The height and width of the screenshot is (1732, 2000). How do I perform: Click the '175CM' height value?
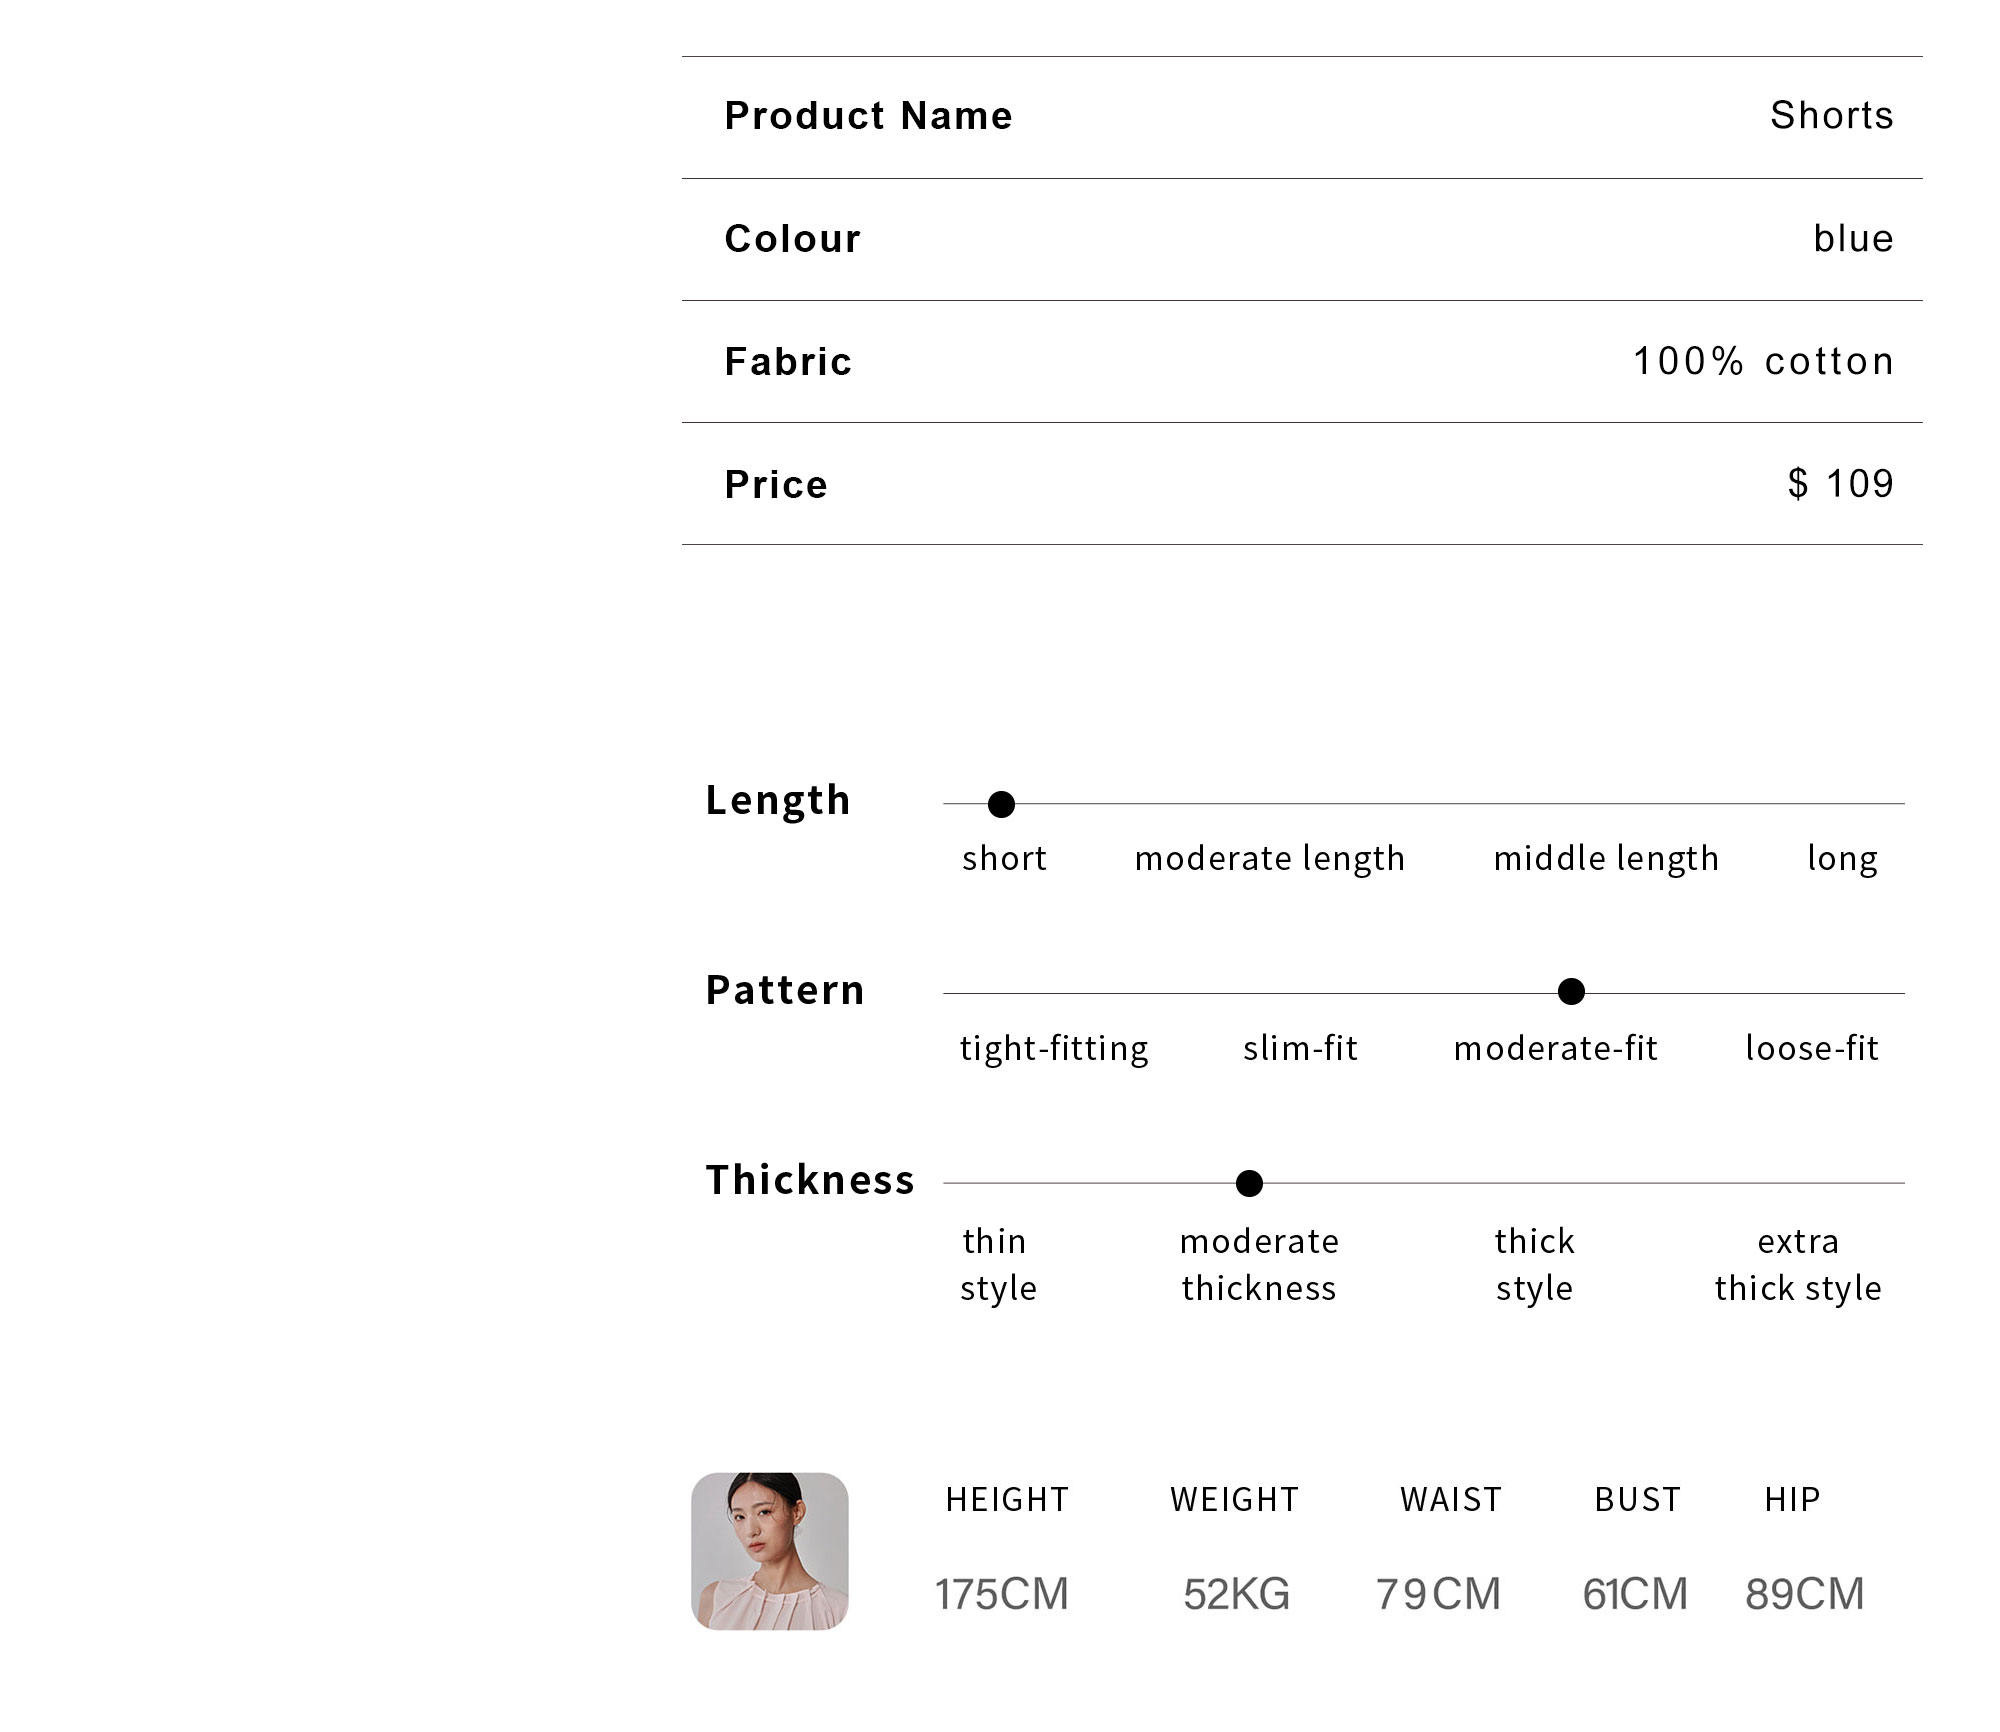[1002, 1594]
